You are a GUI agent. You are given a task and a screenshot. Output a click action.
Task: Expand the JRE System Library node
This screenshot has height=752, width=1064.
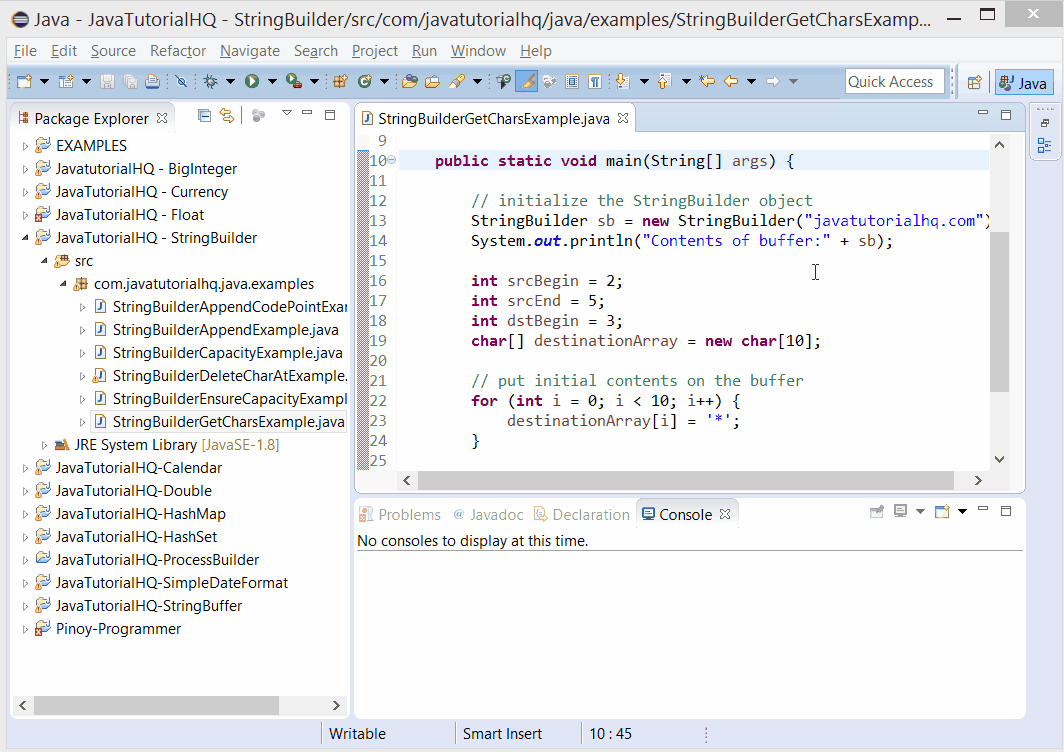(43, 444)
